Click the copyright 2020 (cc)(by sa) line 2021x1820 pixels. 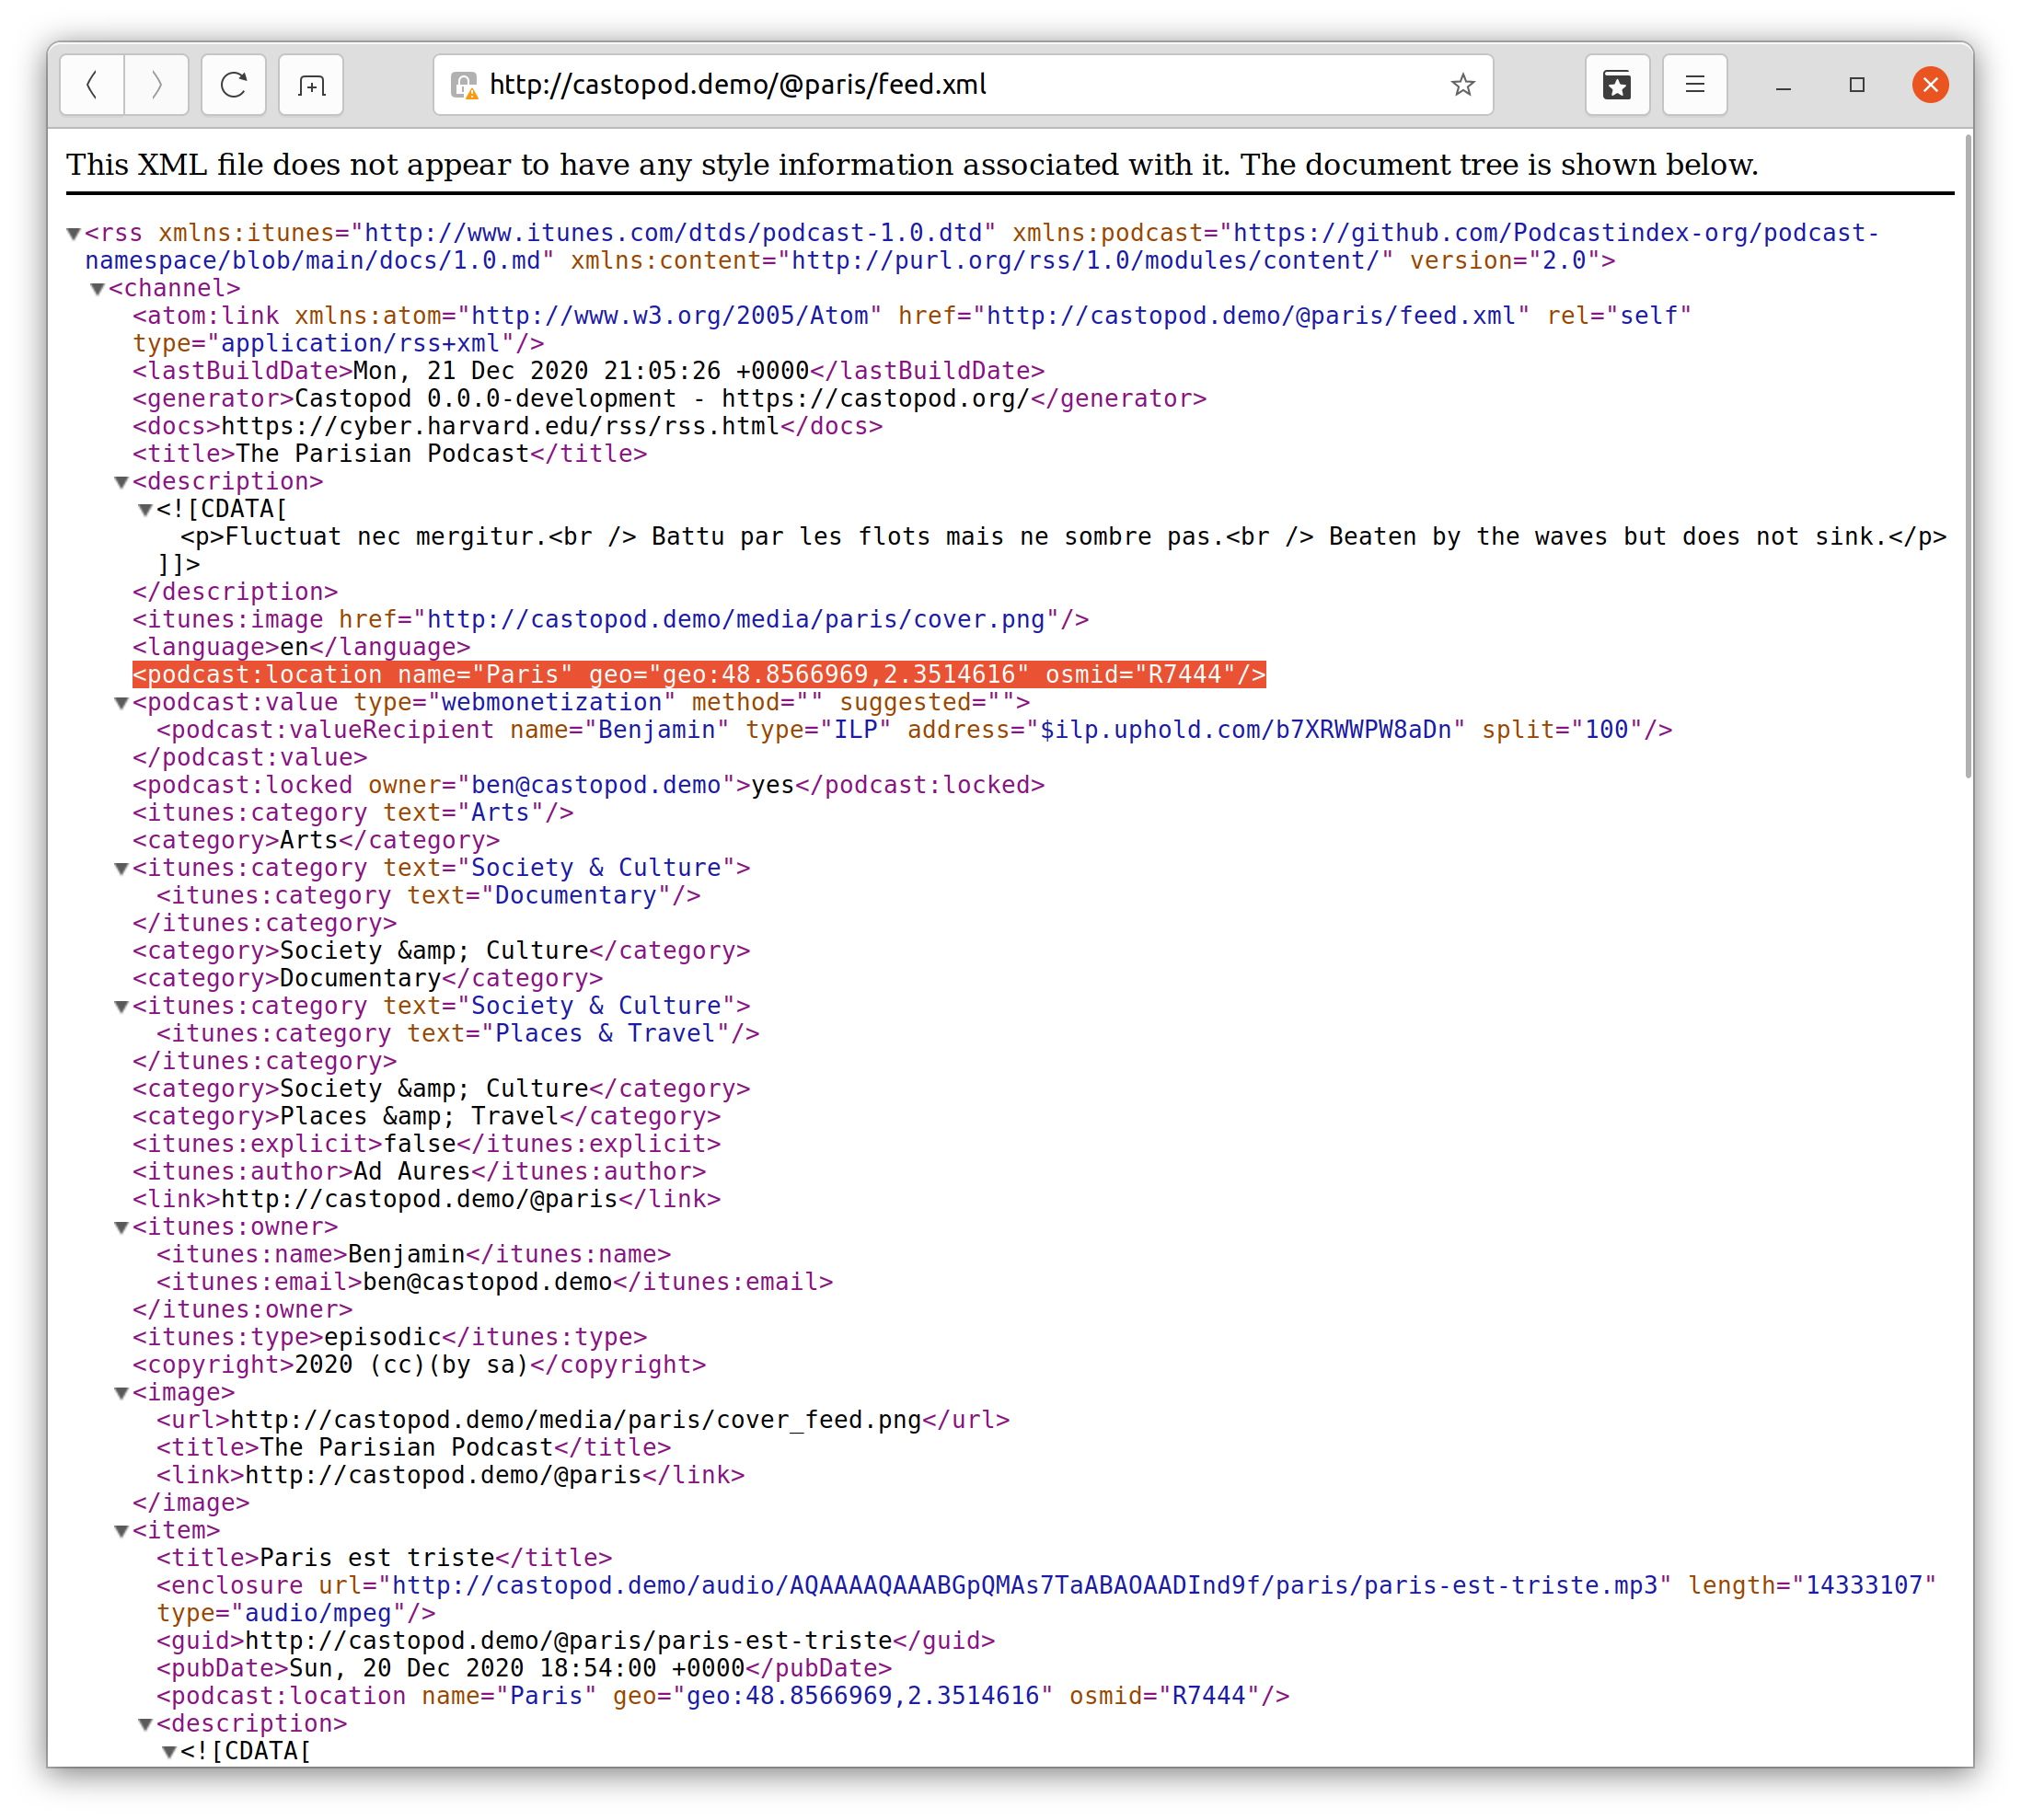[419, 1366]
